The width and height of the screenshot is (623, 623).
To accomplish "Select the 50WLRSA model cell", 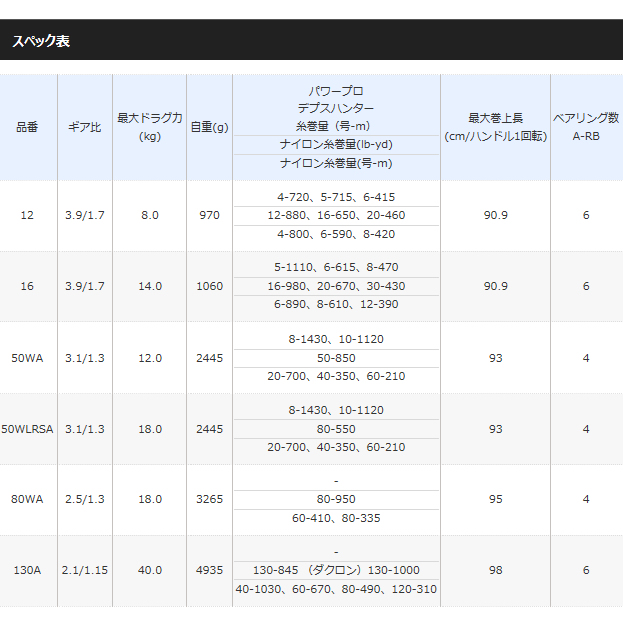I will [x=27, y=429].
